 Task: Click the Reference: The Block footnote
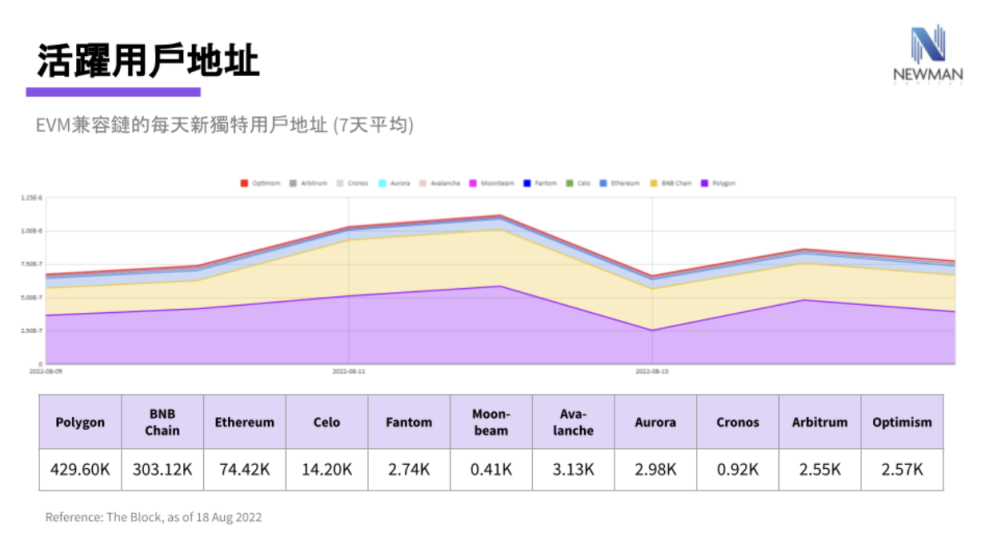(x=153, y=517)
